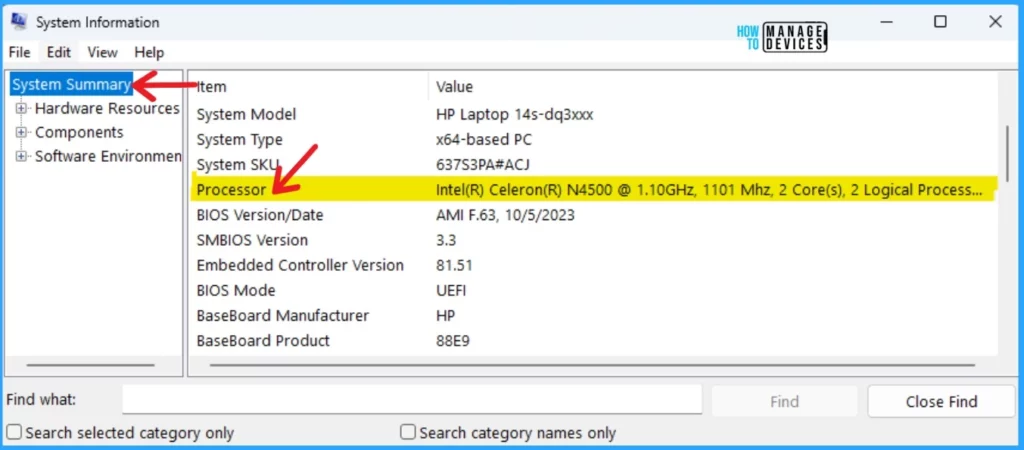
Task: Select the BaseBoard Manufacturer row
Action: (593, 315)
